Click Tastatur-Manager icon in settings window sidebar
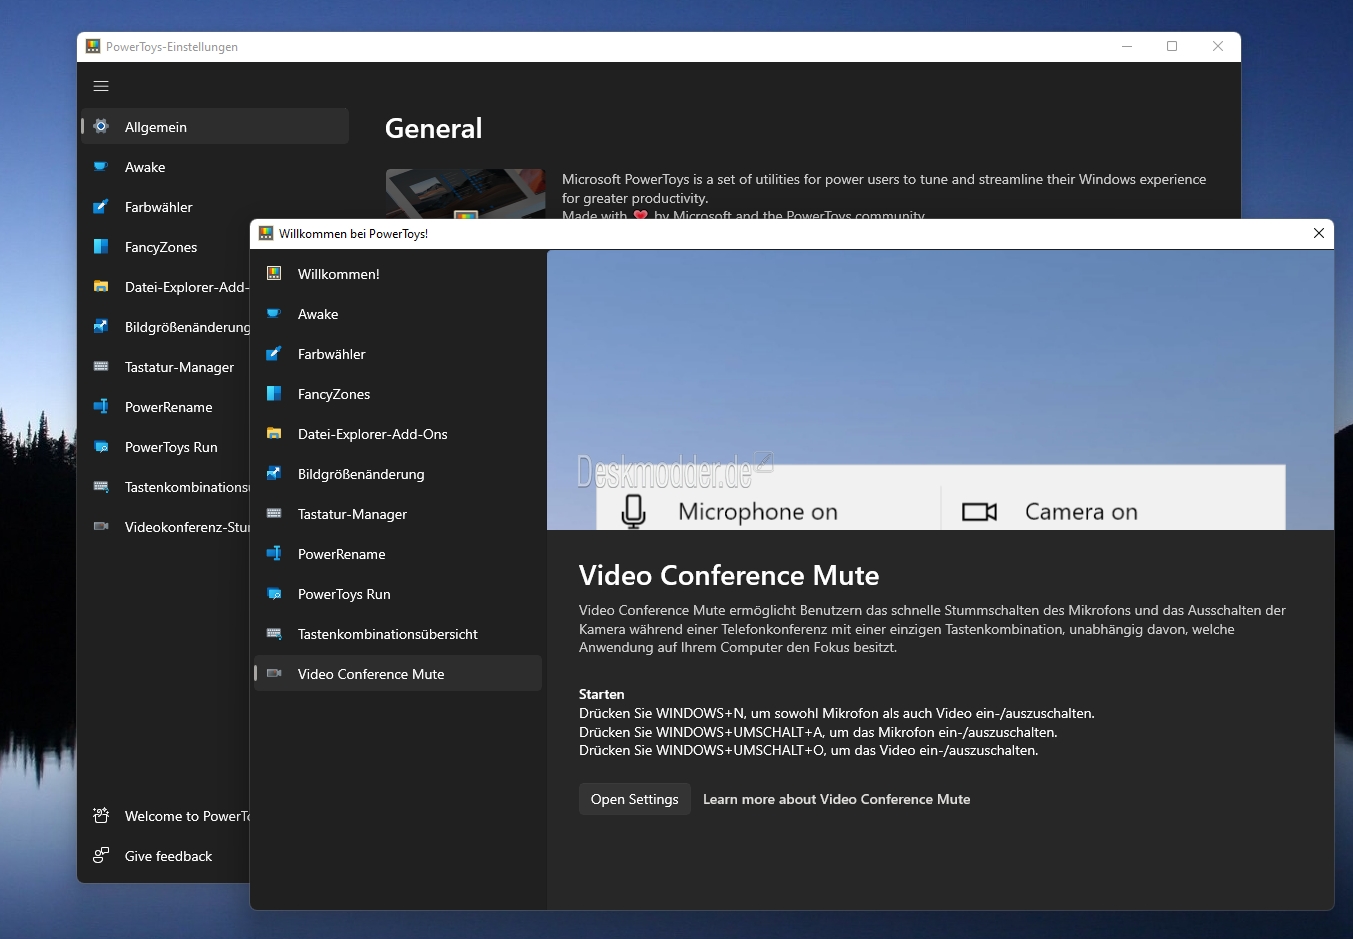 click(101, 366)
